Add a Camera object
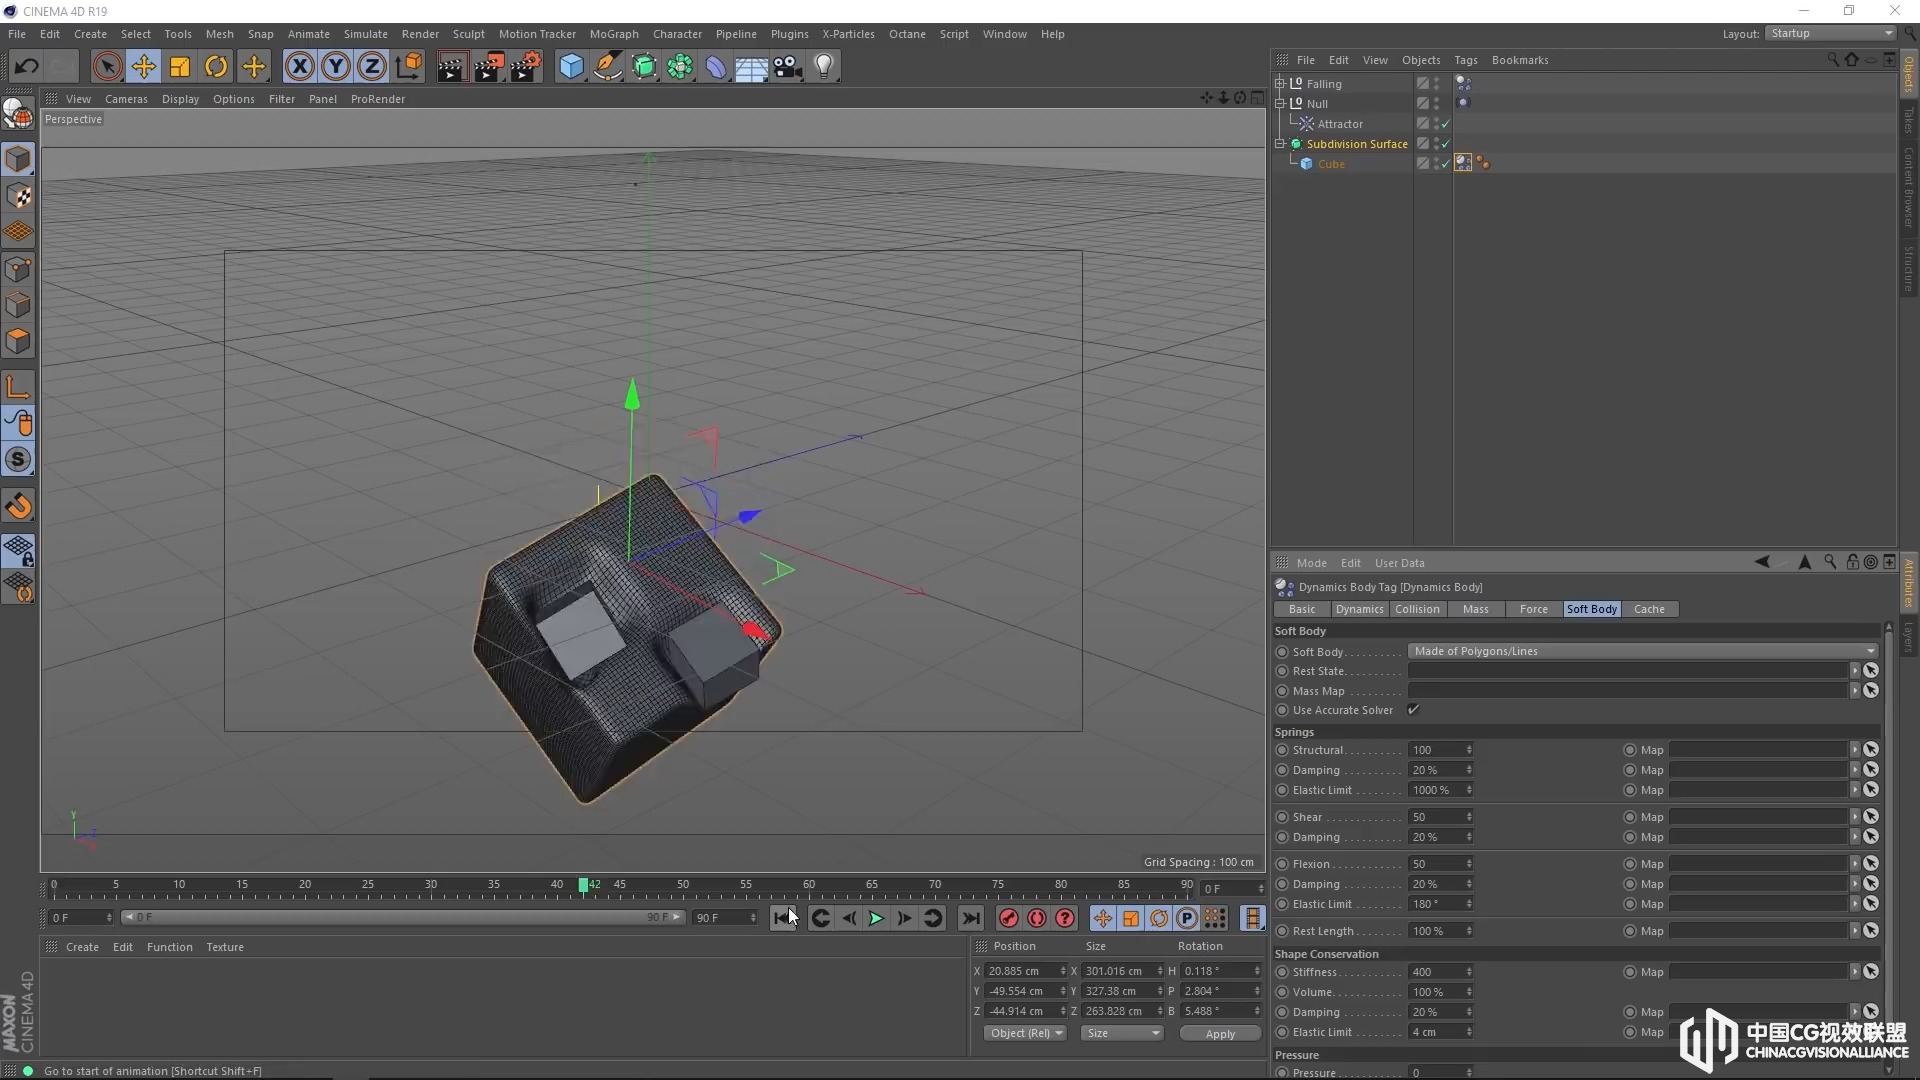 click(x=788, y=67)
